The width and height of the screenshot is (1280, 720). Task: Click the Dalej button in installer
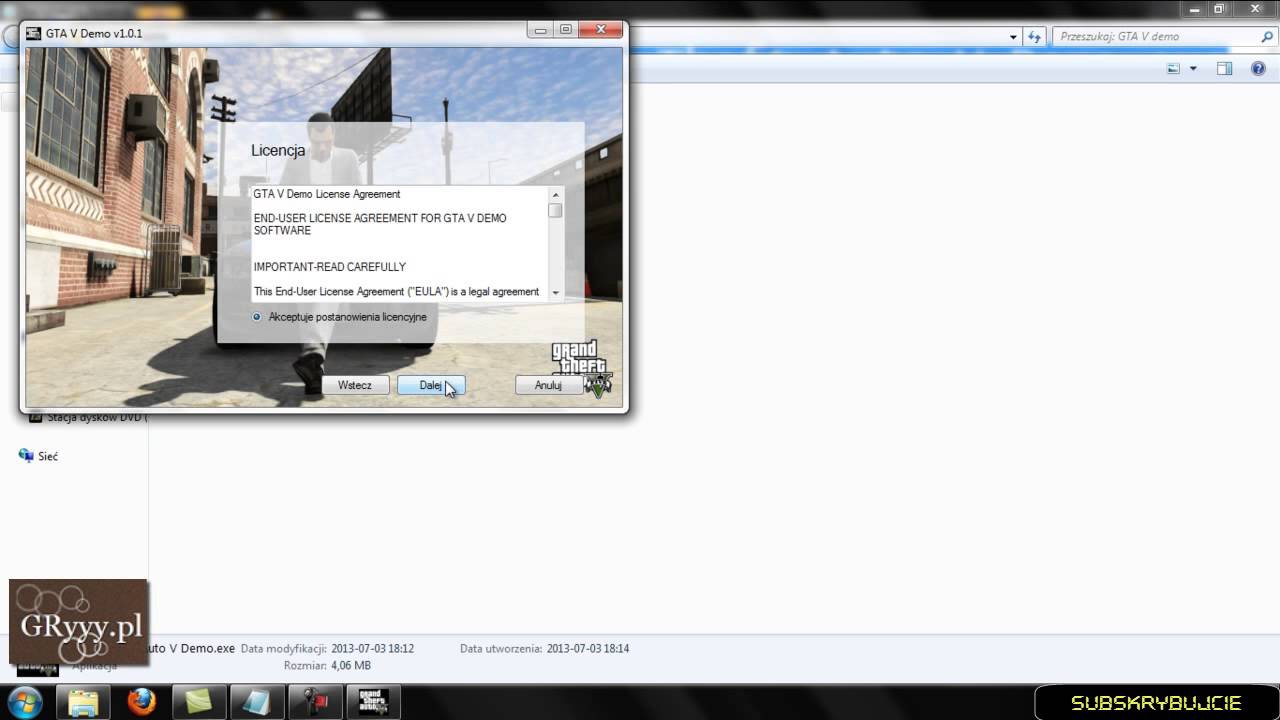(x=430, y=385)
